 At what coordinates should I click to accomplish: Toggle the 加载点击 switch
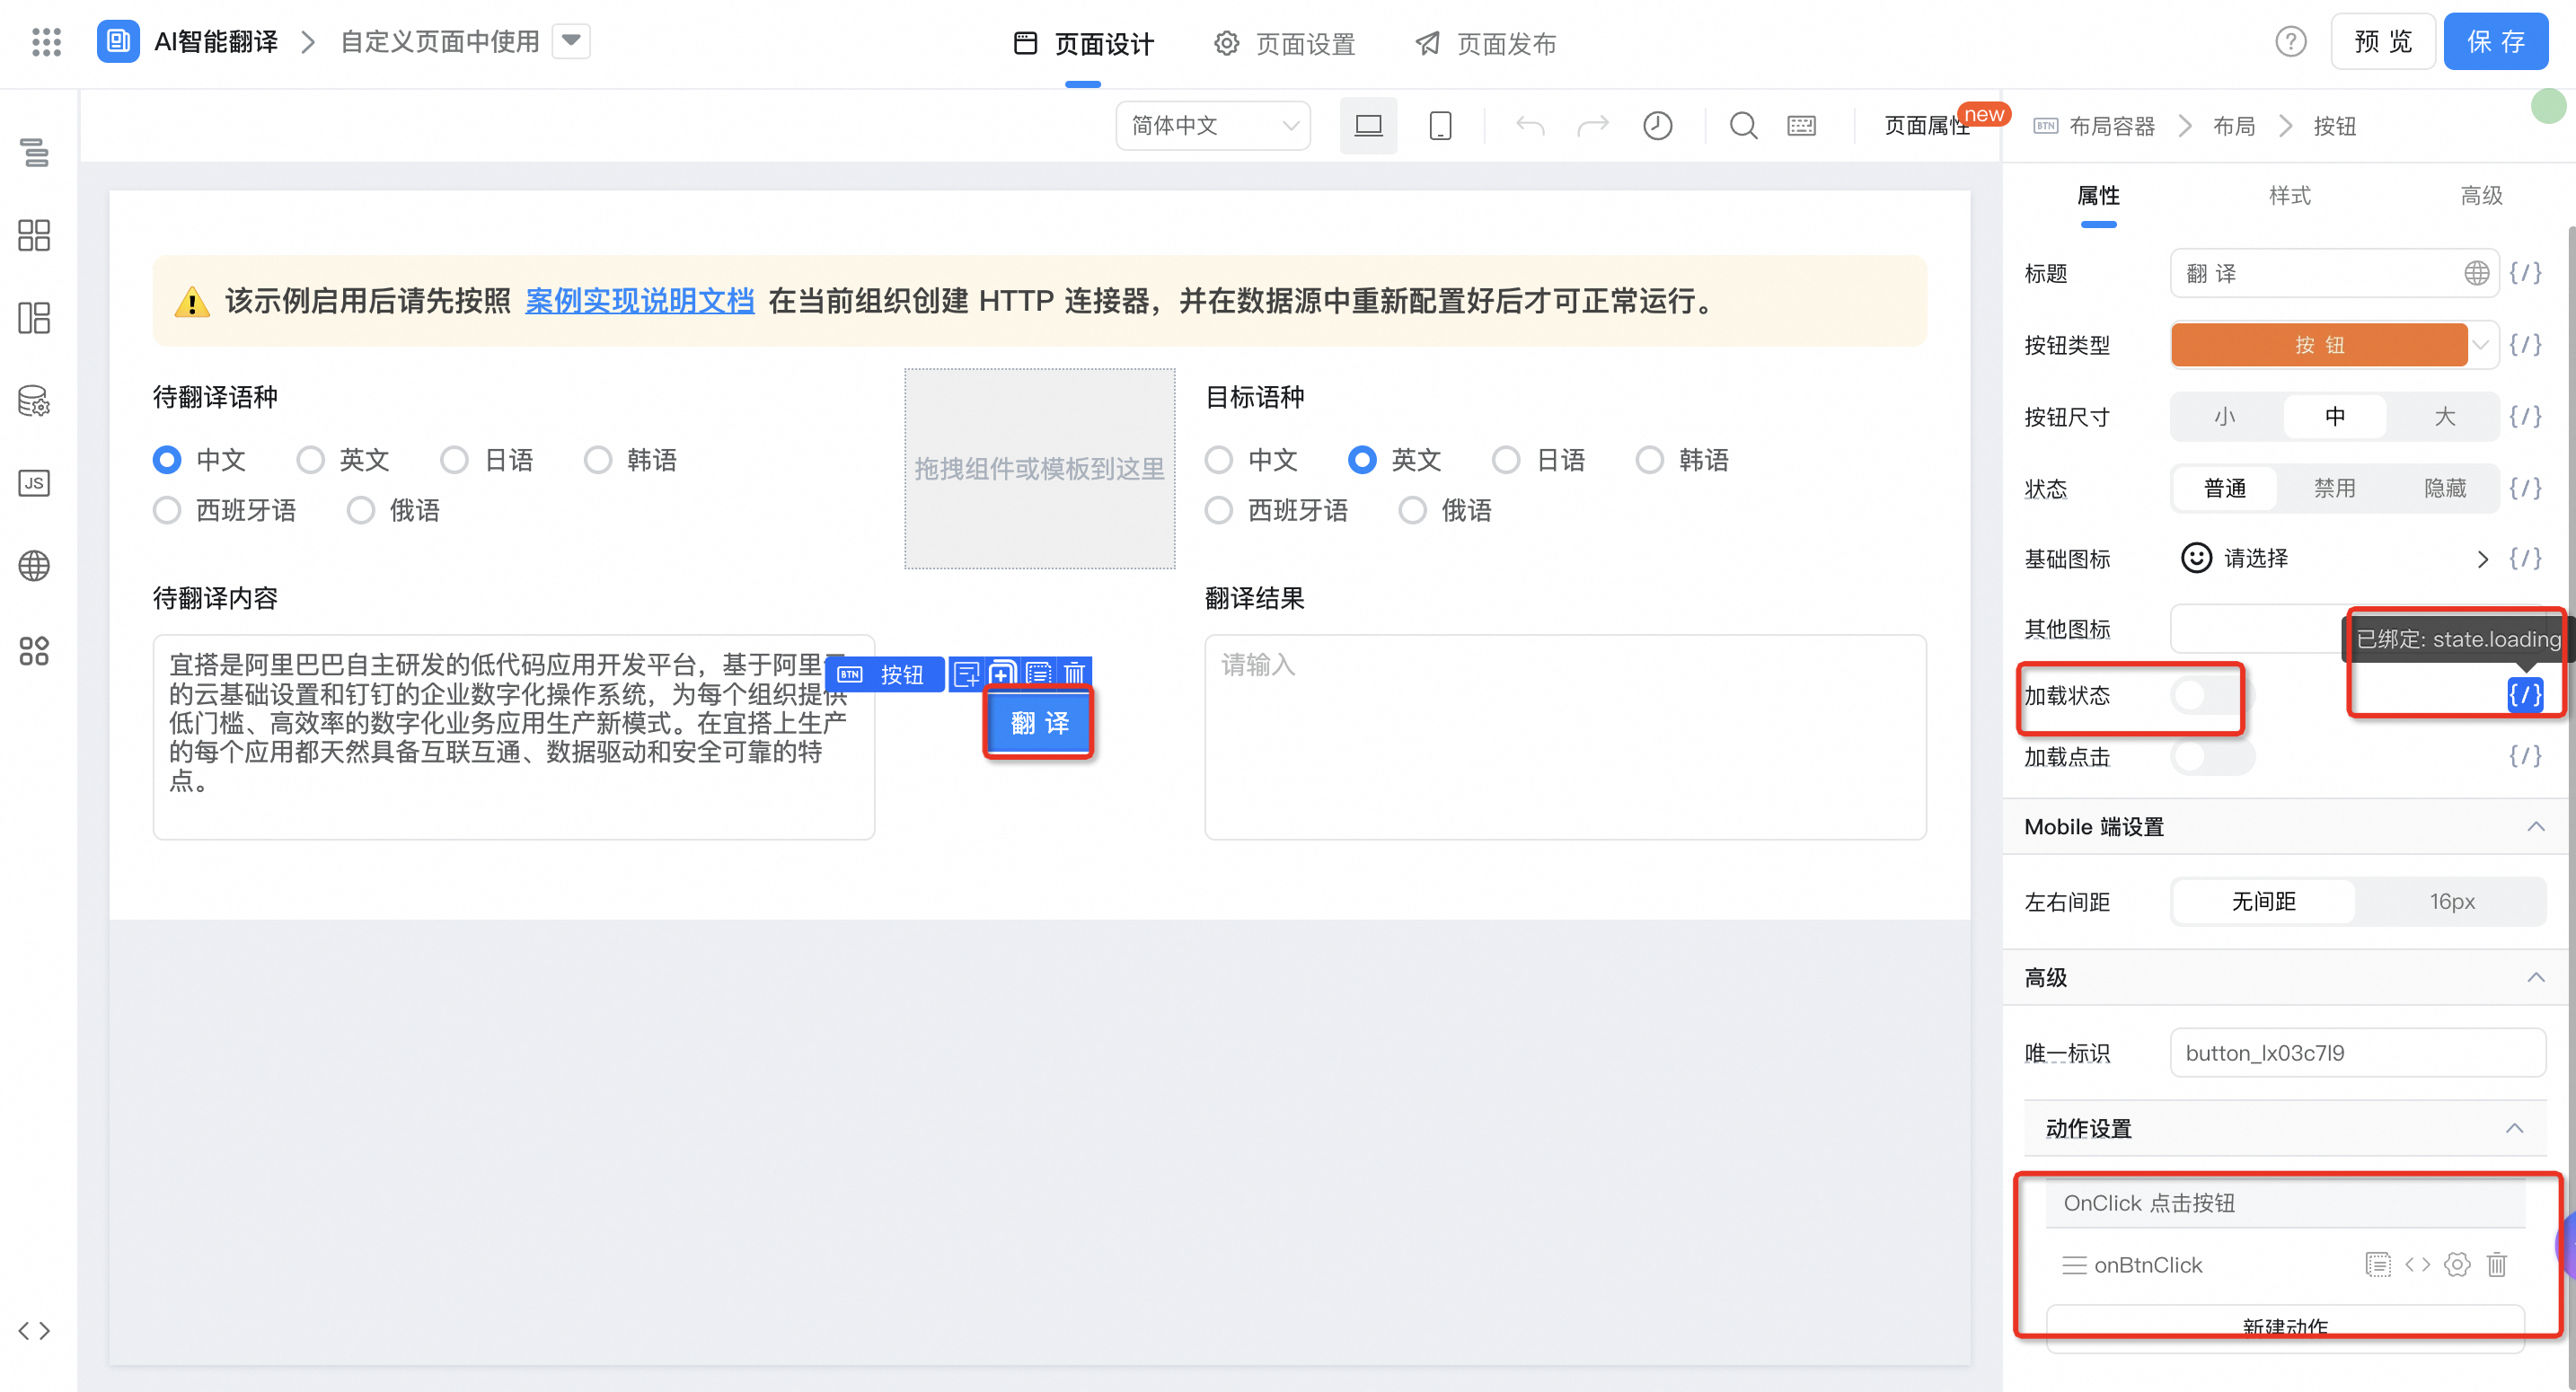tap(2211, 757)
